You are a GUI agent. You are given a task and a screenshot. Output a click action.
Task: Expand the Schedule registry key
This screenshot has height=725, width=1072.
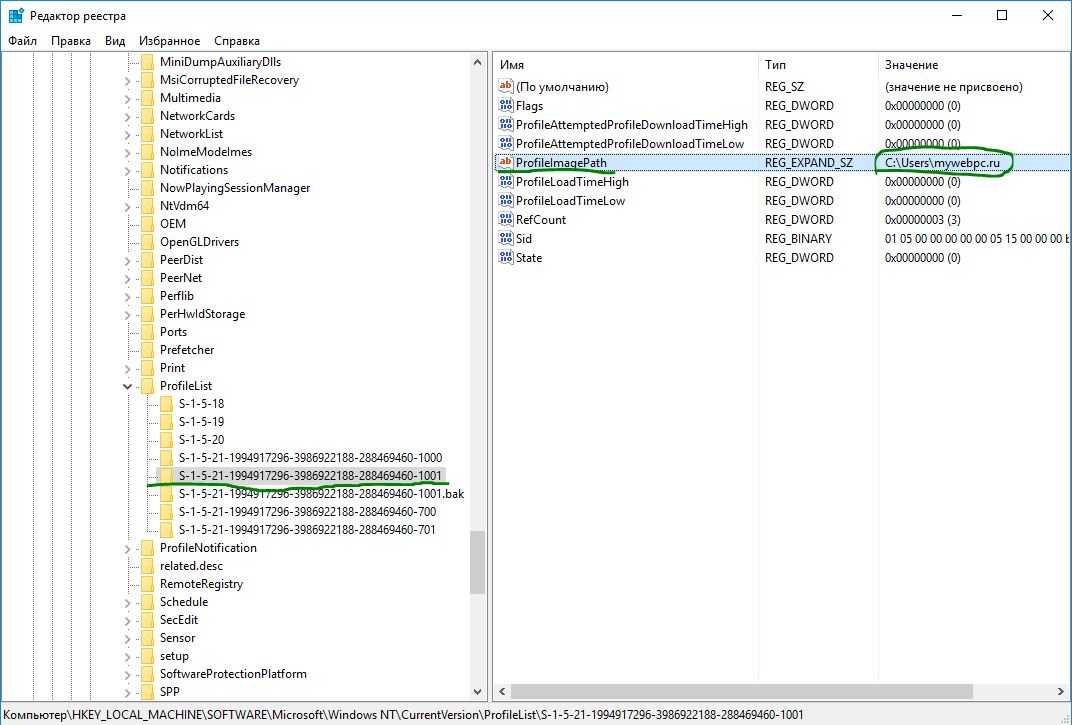[128, 602]
